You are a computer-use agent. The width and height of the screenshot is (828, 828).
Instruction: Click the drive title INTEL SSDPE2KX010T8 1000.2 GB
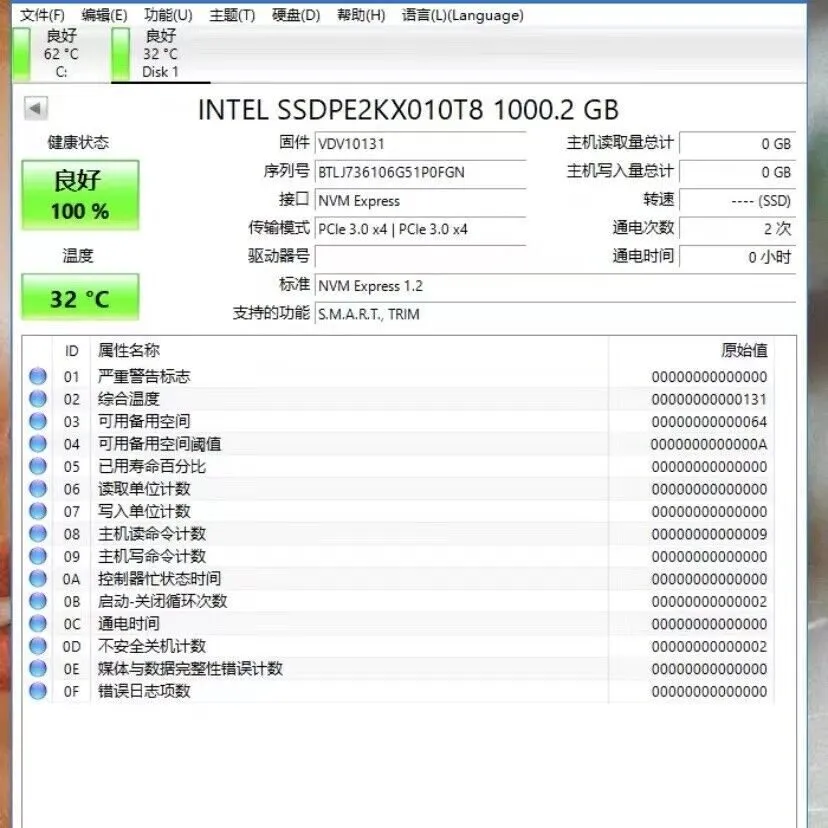[x=408, y=109]
